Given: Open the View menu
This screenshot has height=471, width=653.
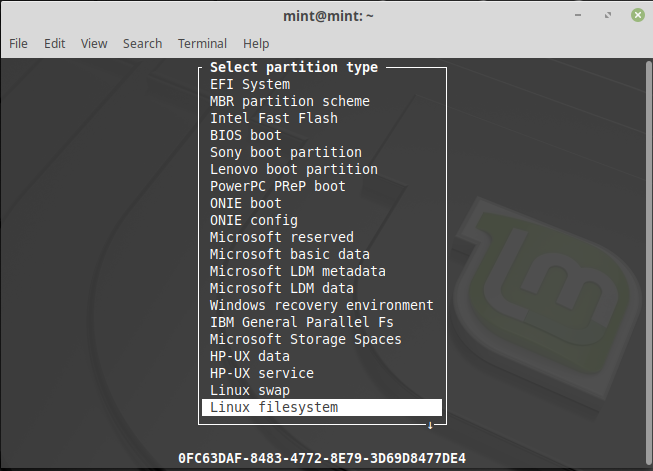Looking at the screenshot, I should pyautogui.click(x=94, y=43).
